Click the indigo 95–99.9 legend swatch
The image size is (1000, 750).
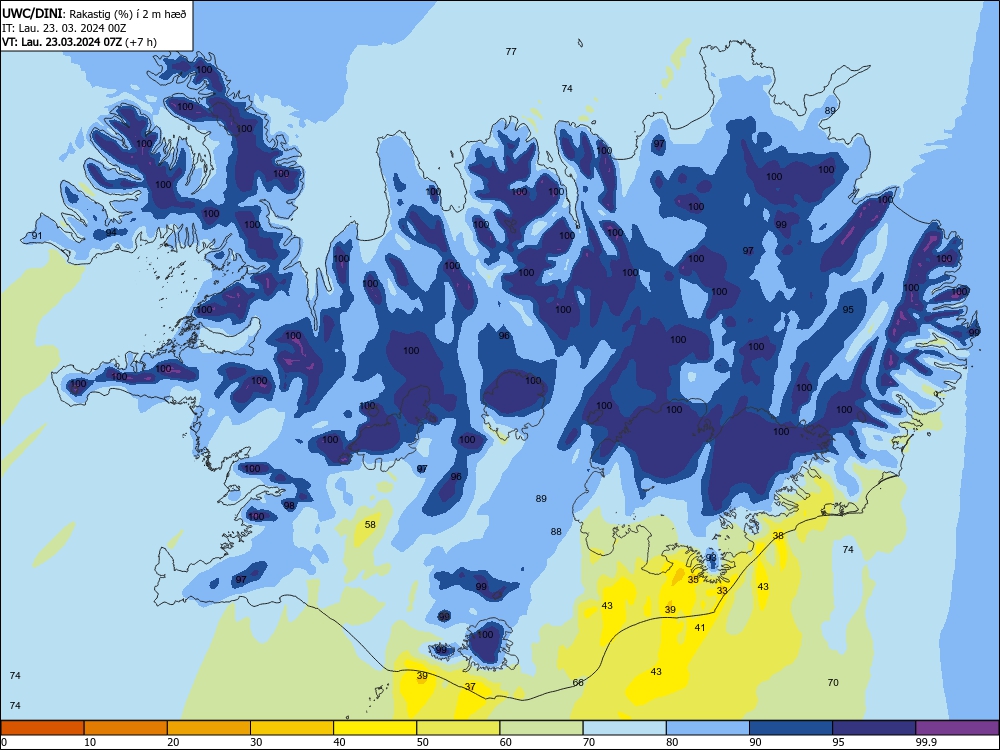874,728
